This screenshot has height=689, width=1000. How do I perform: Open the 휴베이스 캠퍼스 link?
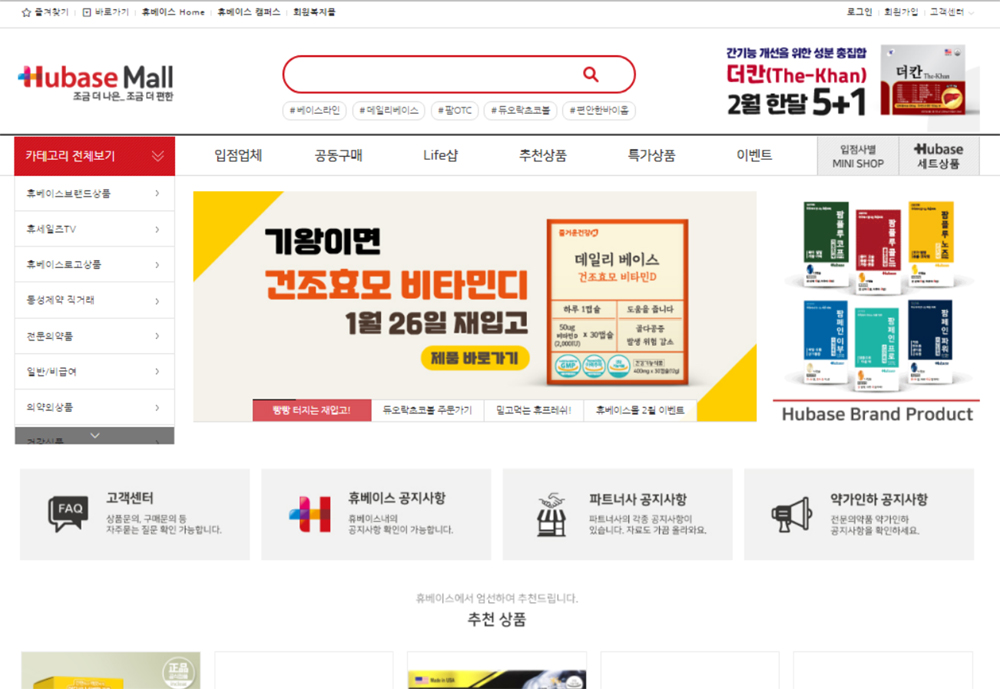pos(249,12)
